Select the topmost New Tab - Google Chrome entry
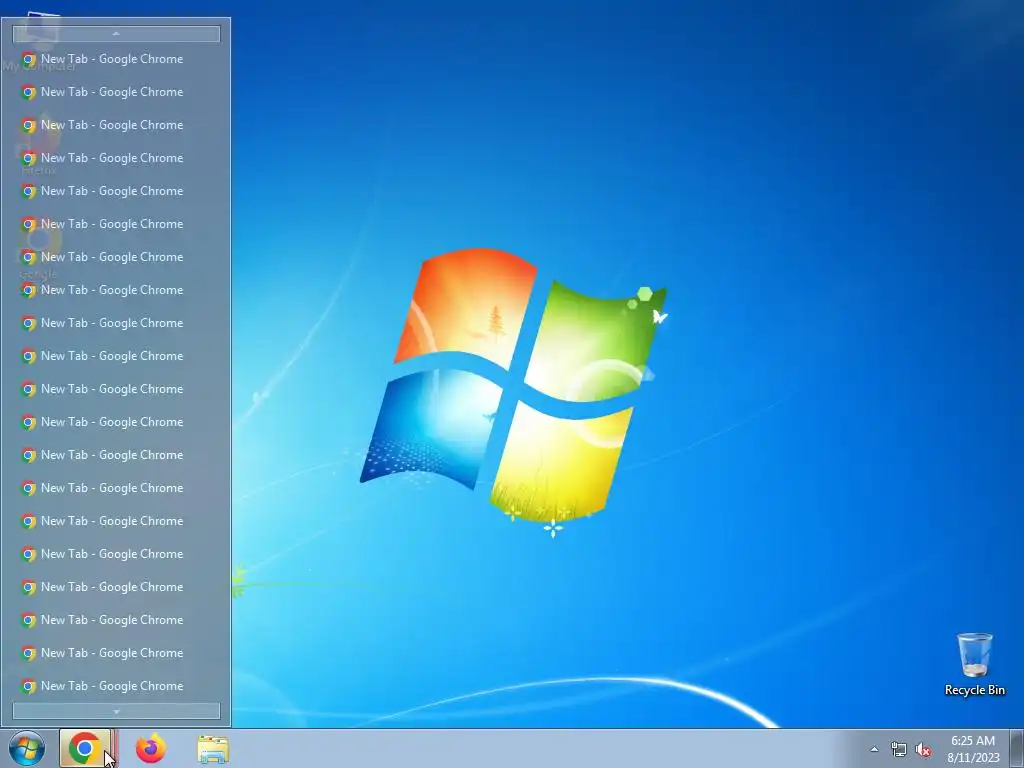This screenshot has height=768, width=1024. tap(116, 59)
